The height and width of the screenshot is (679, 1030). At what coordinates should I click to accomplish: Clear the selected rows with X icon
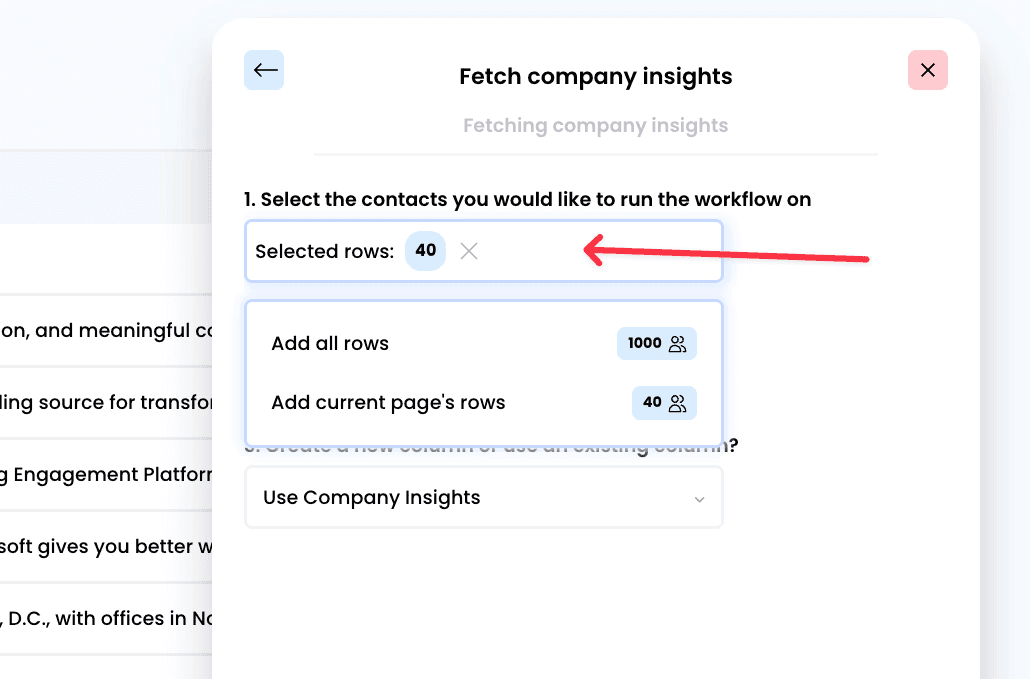(x=469, y=251)
